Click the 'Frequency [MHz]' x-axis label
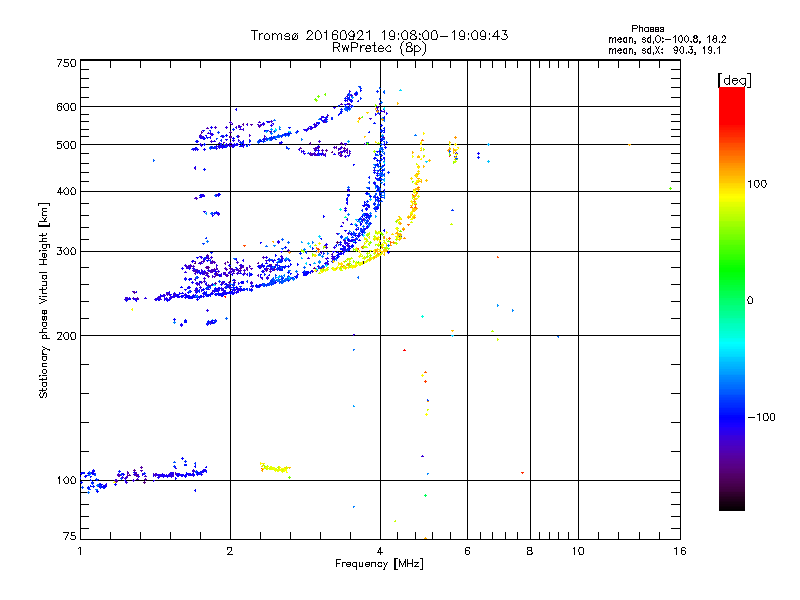This screenshot has width=800, height=600. pyautogui.click(x=379, y=564)
